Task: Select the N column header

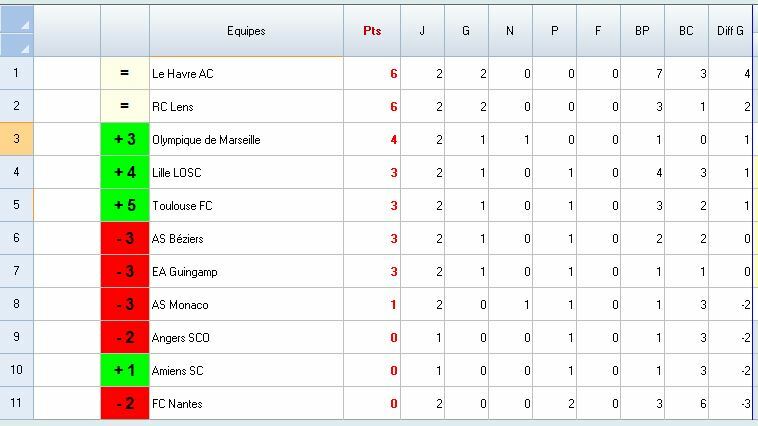Action: tap(510, 31)
